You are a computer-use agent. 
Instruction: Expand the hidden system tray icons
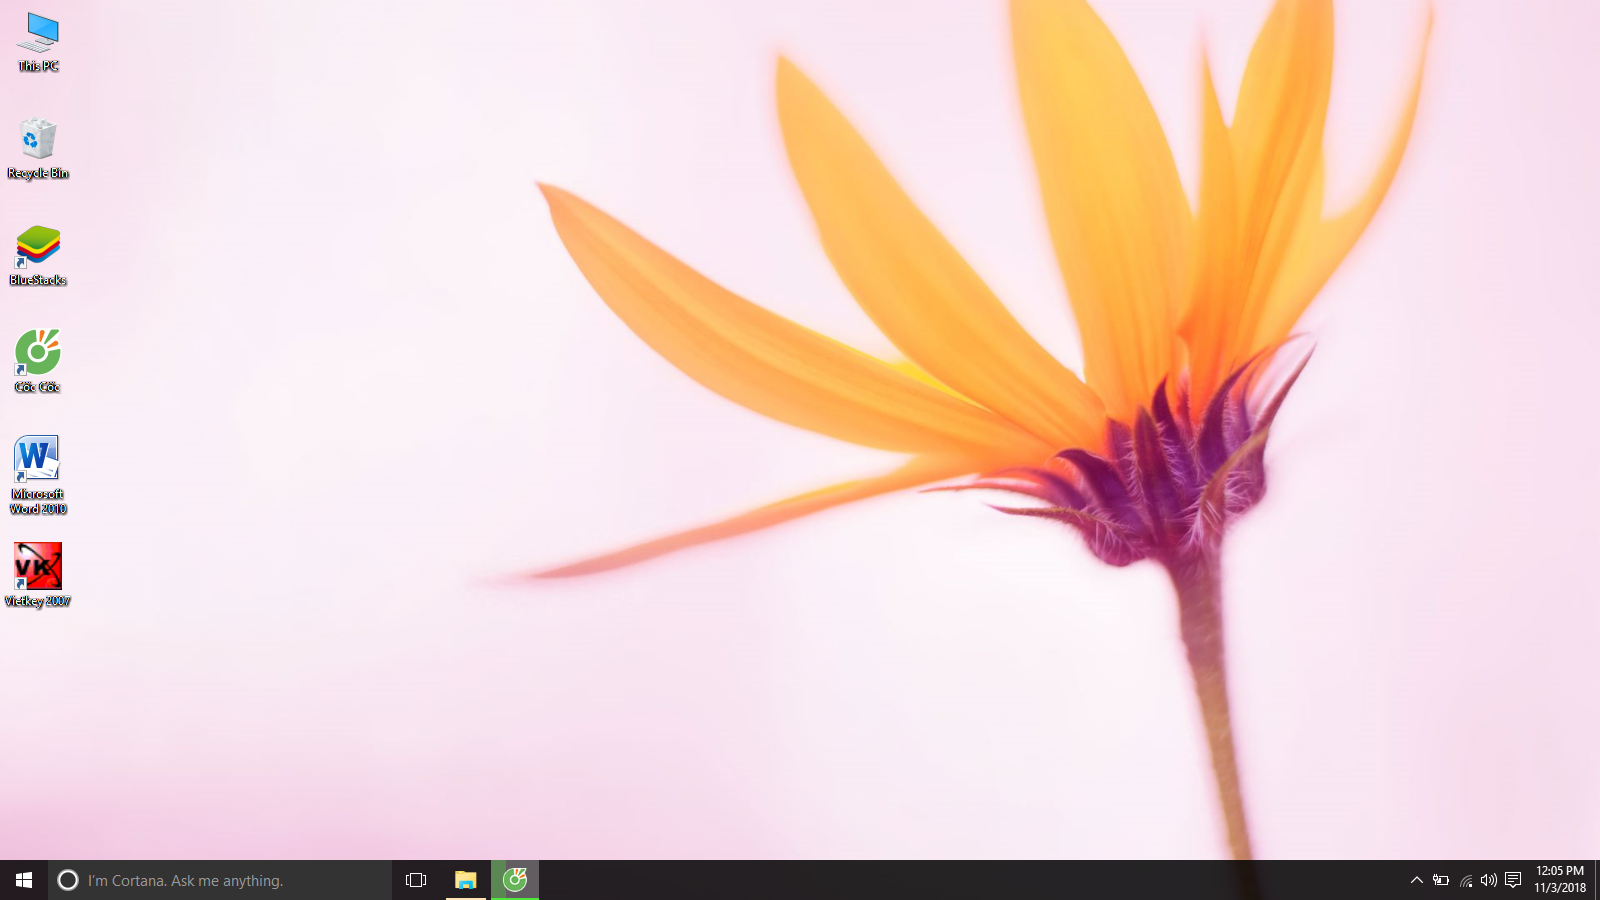1416,880
